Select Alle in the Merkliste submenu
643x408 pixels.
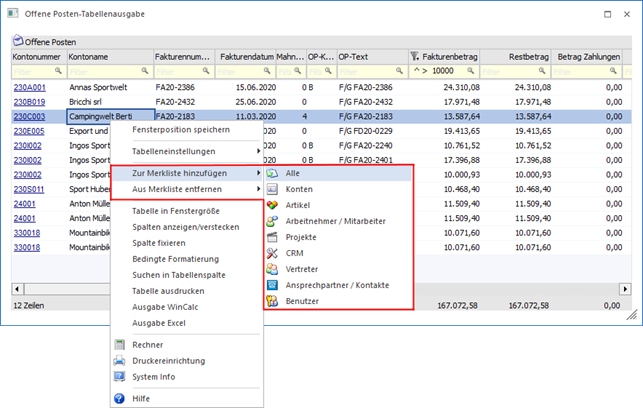(292, 173)
